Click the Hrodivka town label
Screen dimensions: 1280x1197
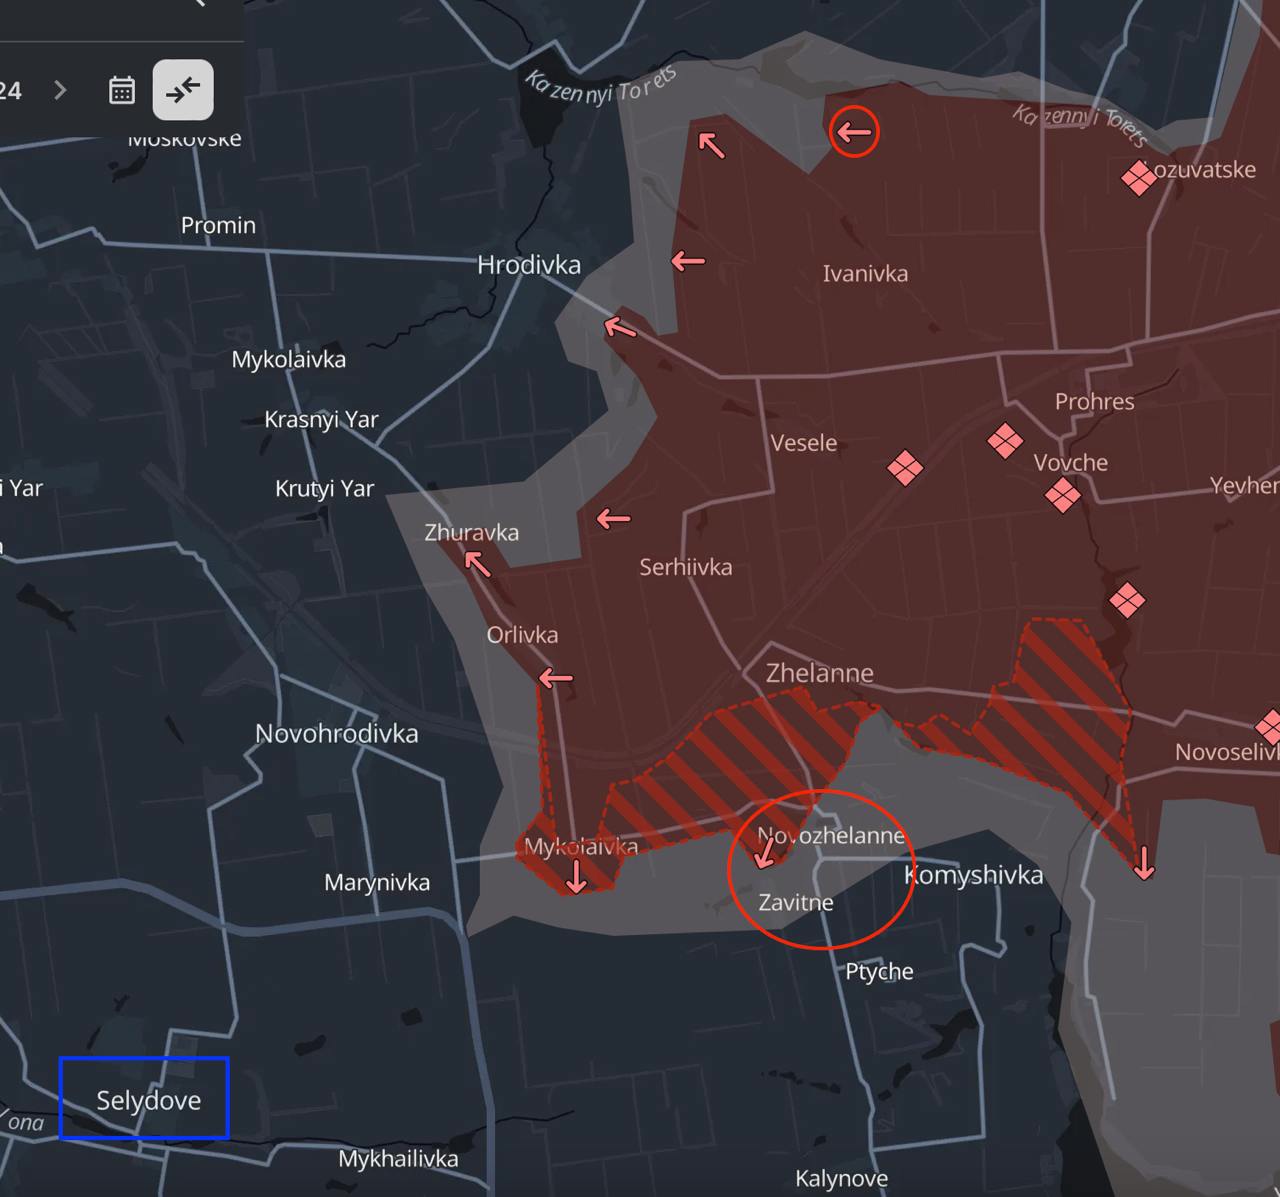[x=528, y=264]
